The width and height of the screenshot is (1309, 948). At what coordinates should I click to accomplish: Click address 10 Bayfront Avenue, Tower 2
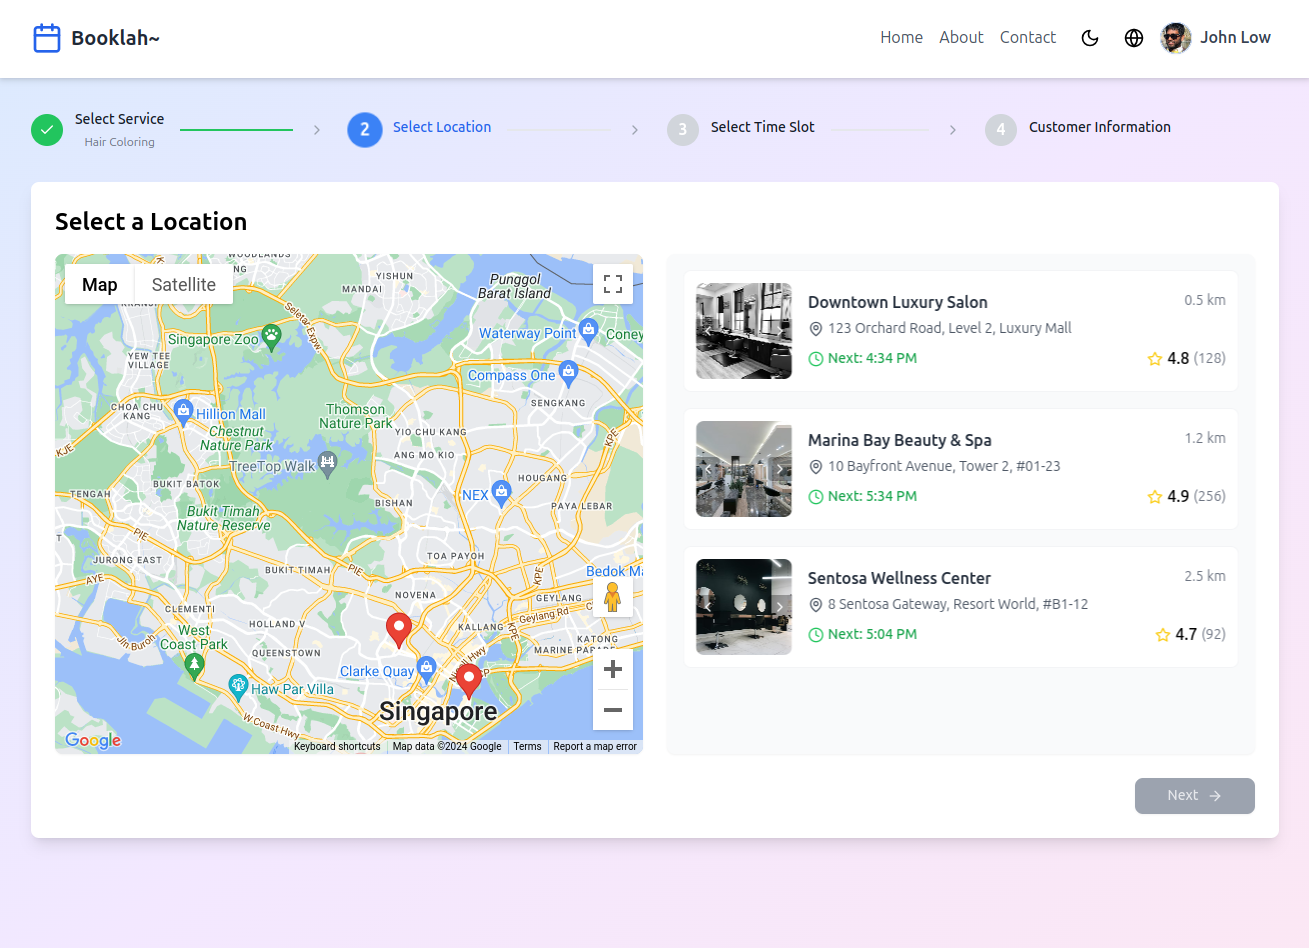coord(944,466)
